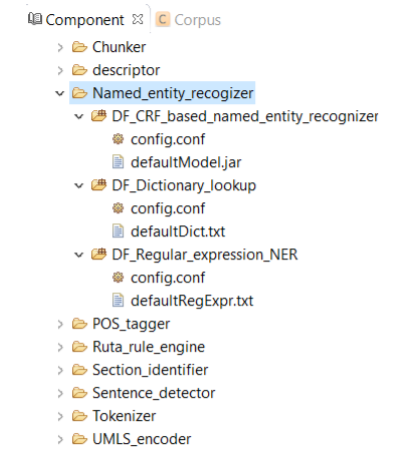Switch to the Corpus tab
The image size is (406, 466).
click(x=188, y=20)
